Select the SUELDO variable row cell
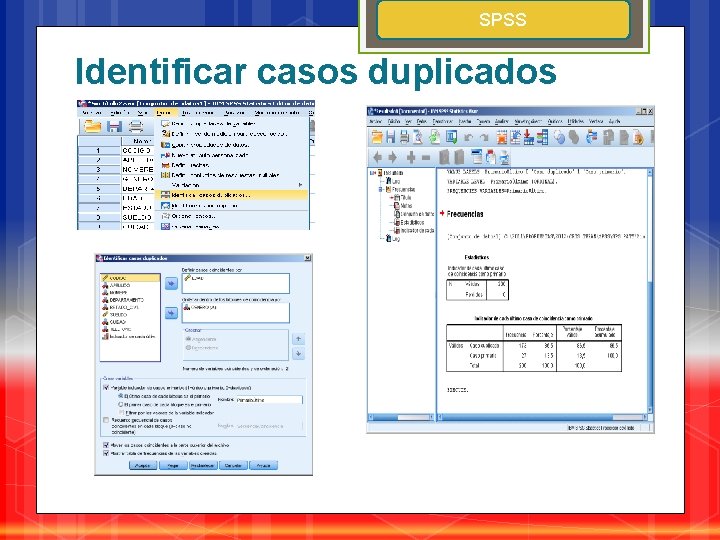720x540 pixels. (x=137, y=217)
